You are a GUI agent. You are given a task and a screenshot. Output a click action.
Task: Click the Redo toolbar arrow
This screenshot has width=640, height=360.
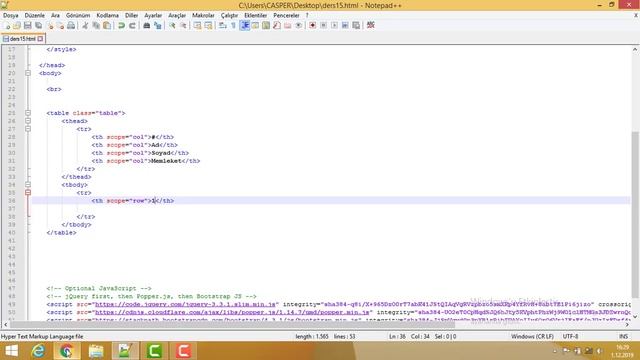tap(132, 25)
